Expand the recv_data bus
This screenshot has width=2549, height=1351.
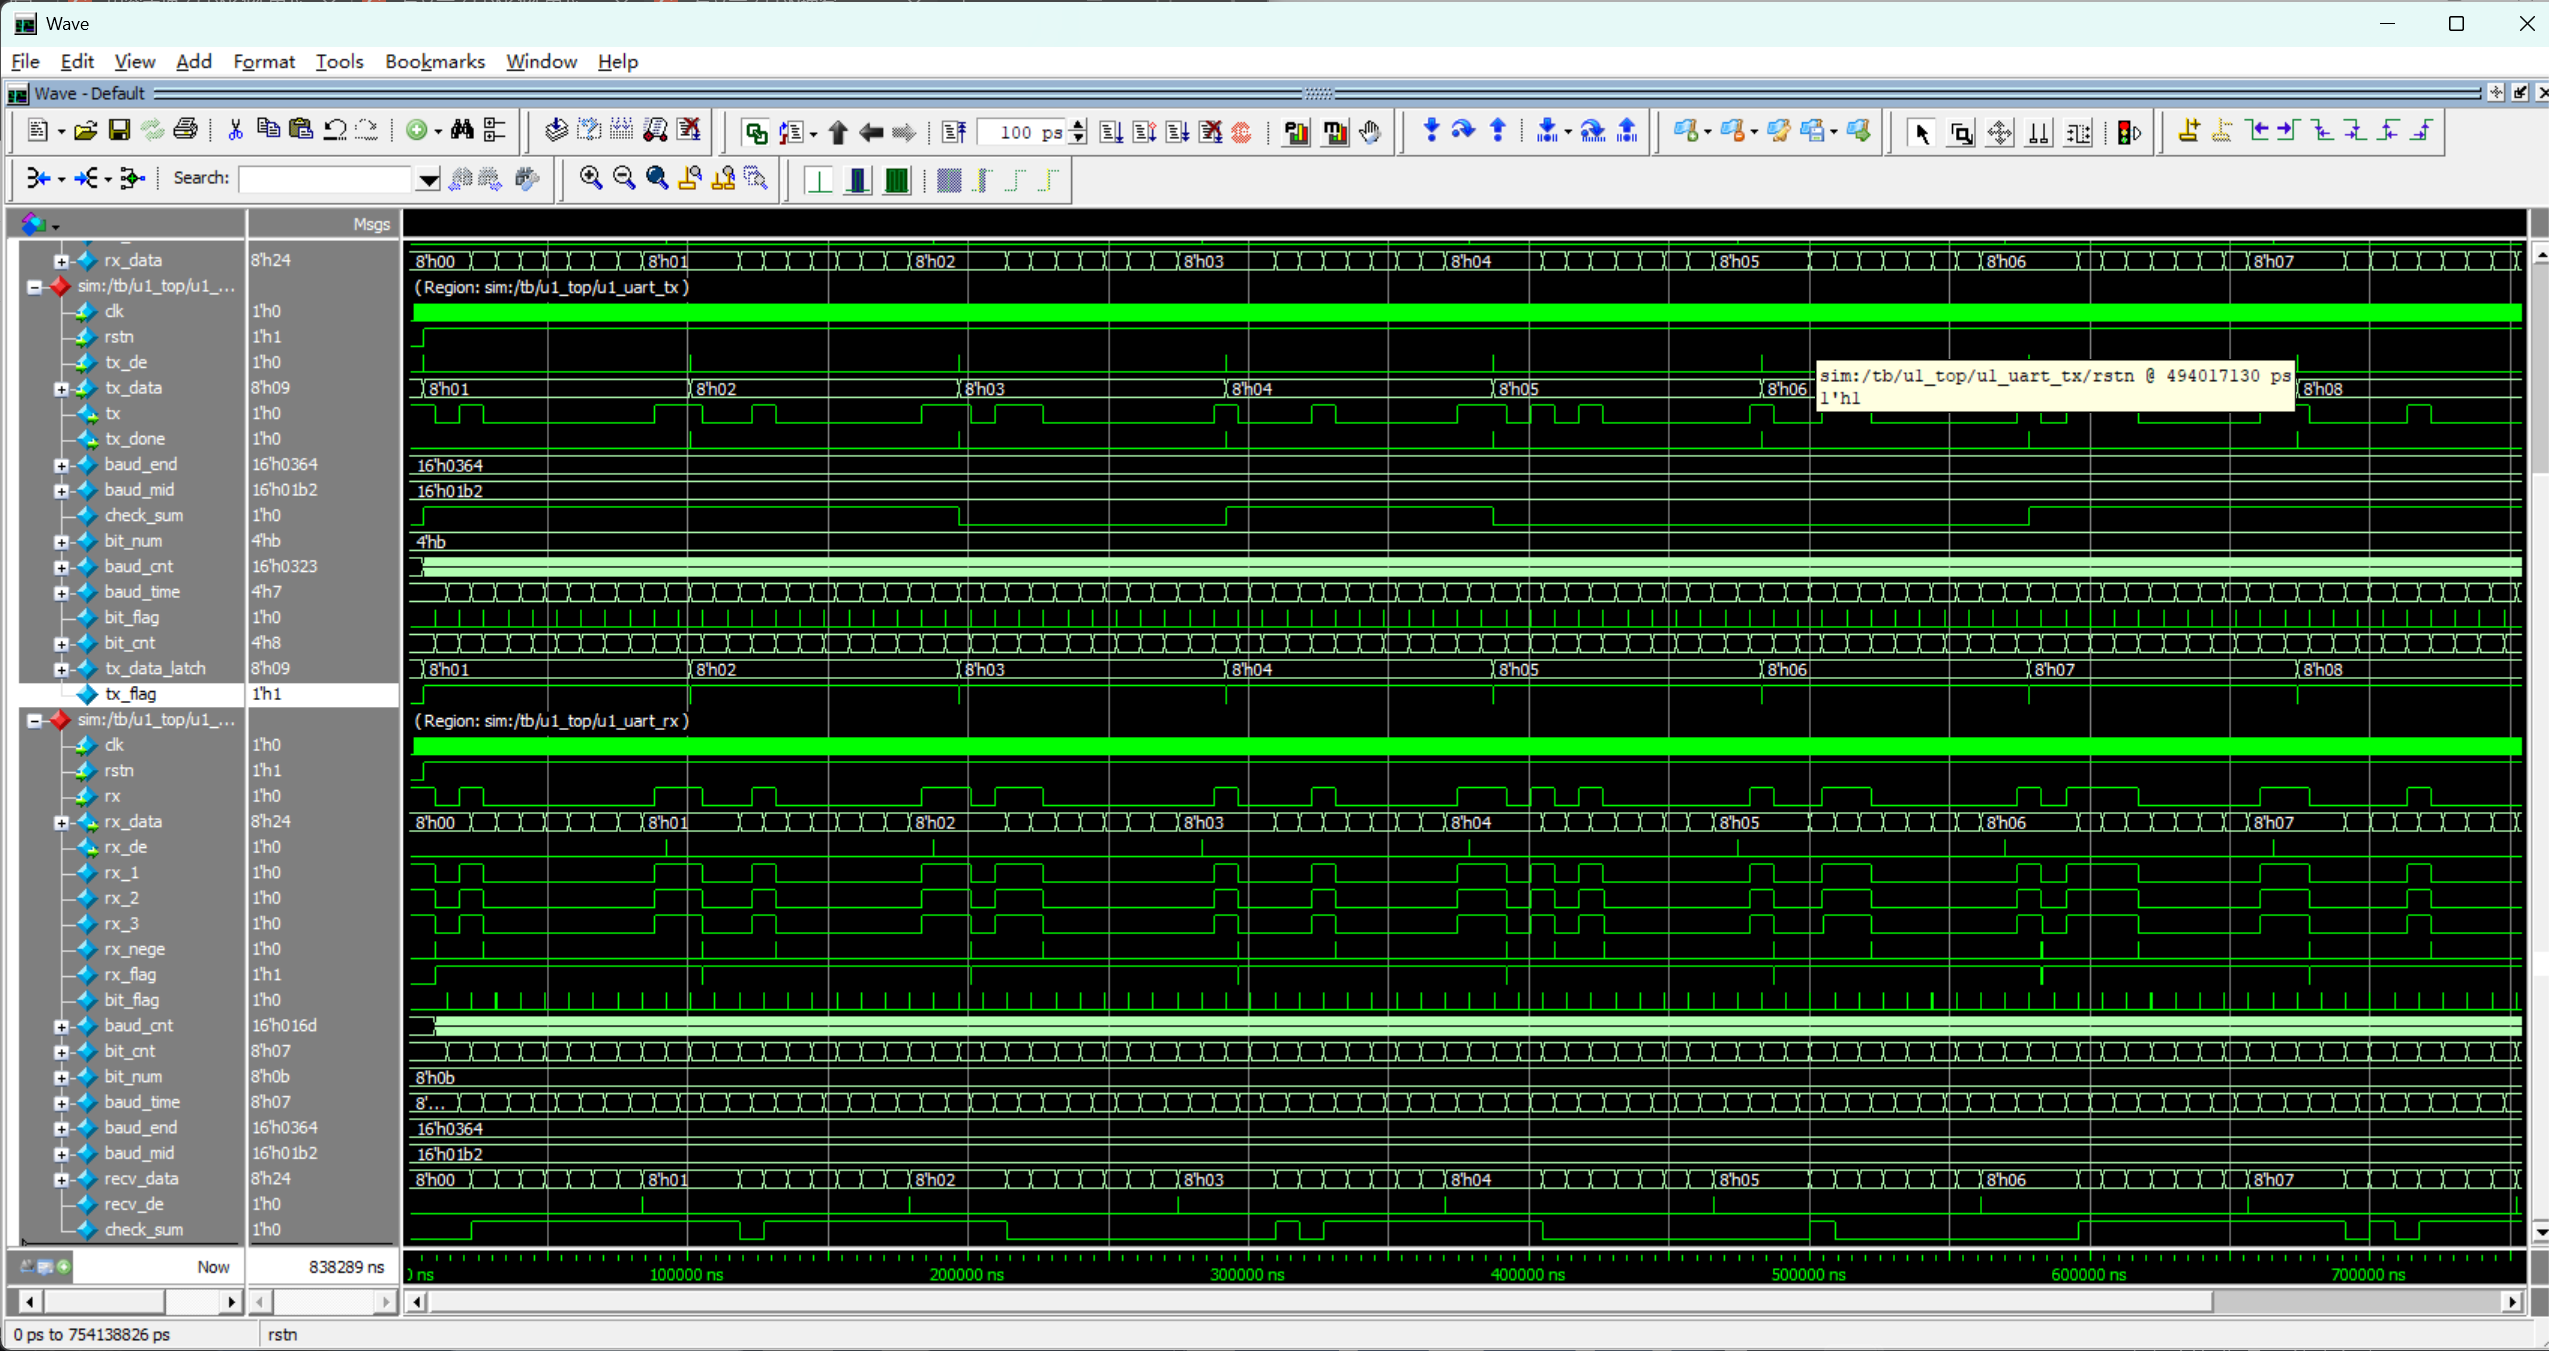pos(61,1179)
